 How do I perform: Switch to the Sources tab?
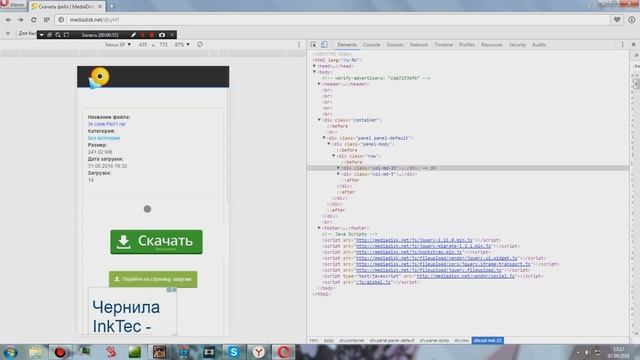click(395, 45)
